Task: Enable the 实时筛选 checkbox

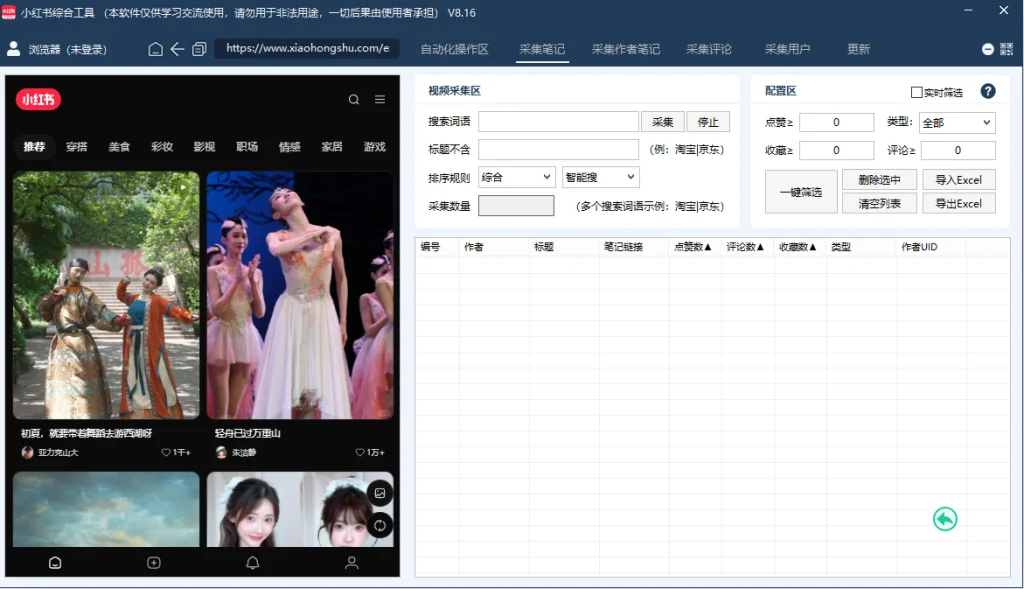Action: (916, 92)
